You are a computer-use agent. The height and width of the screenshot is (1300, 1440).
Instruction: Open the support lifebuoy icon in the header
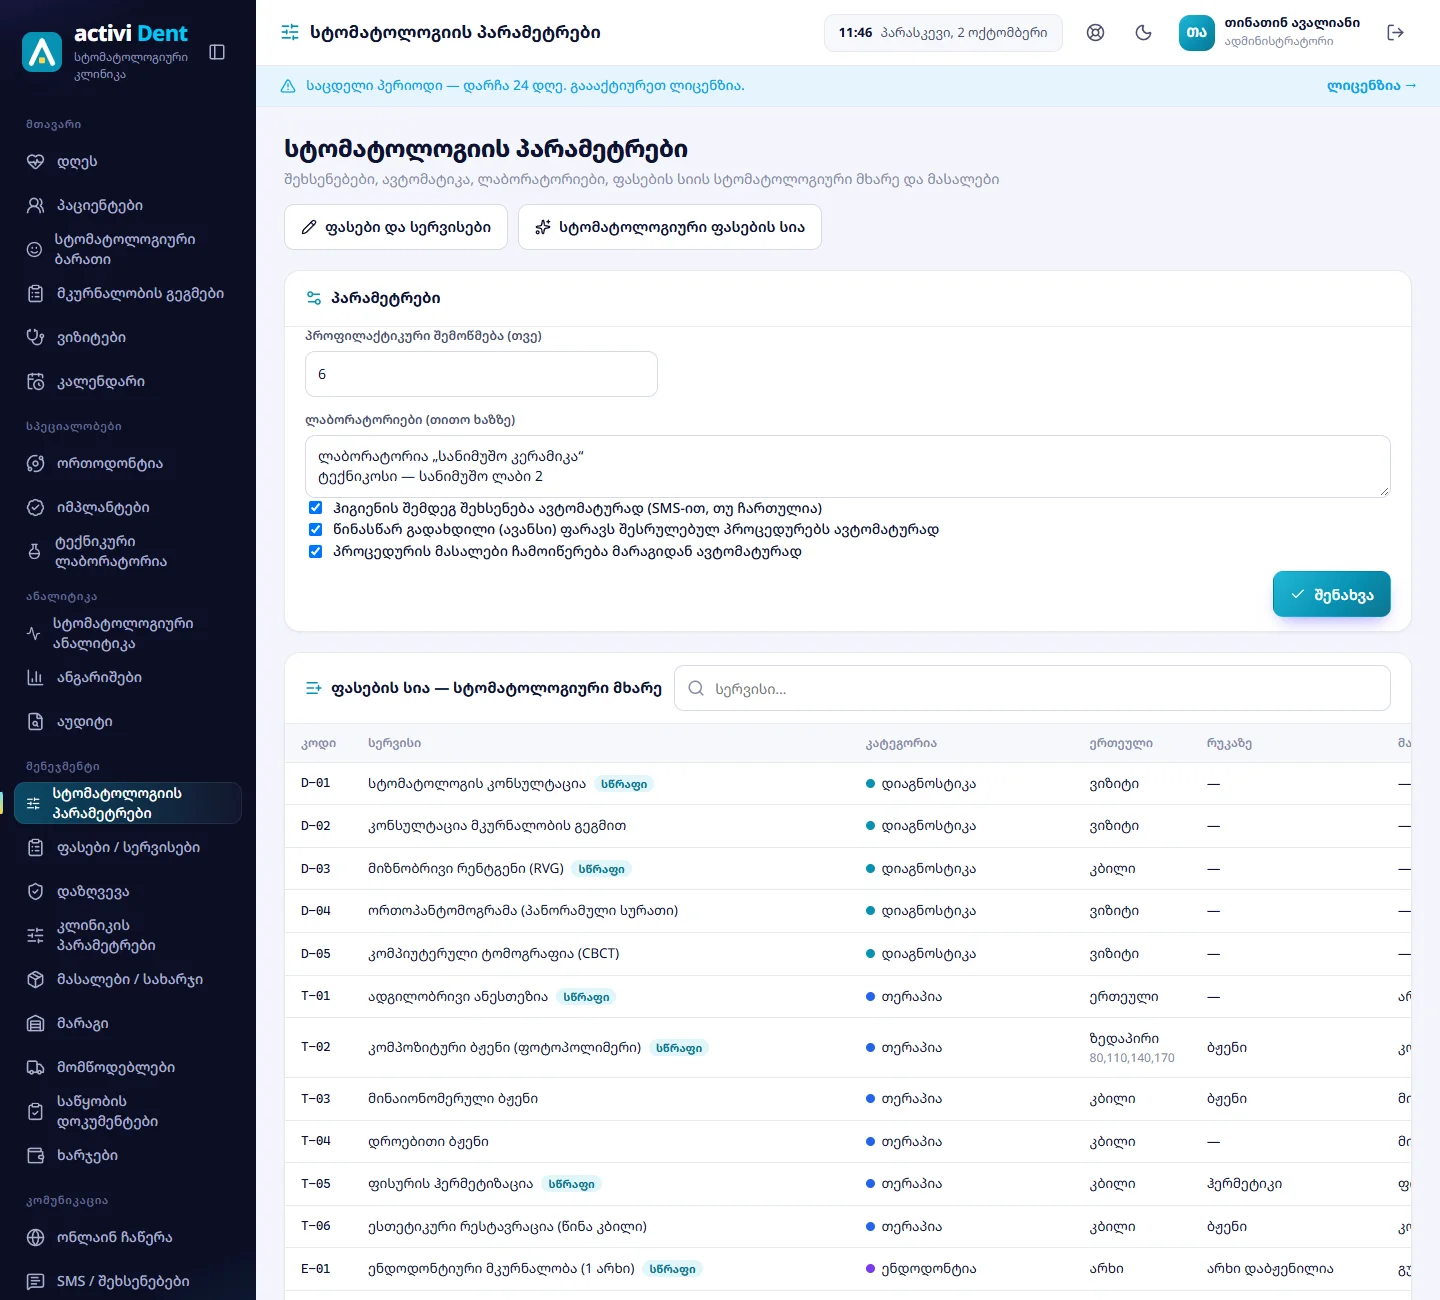(x=1096, y=33)
